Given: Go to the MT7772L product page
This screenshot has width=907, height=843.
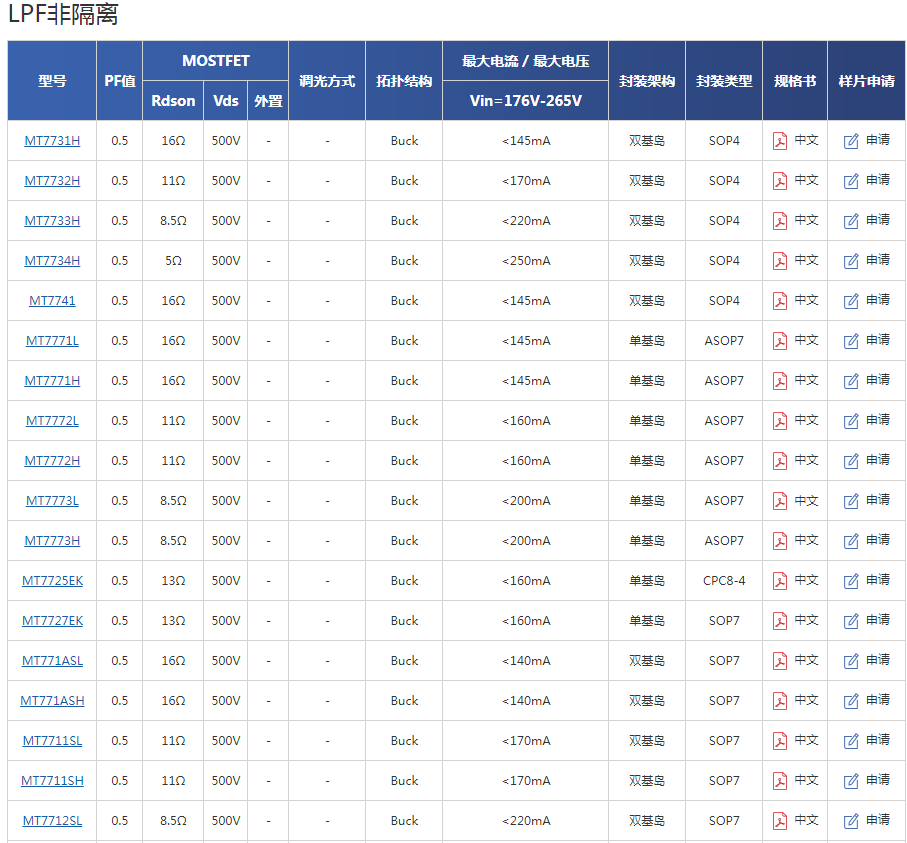Looking at the screenshot, I should (x=52, y=421).
